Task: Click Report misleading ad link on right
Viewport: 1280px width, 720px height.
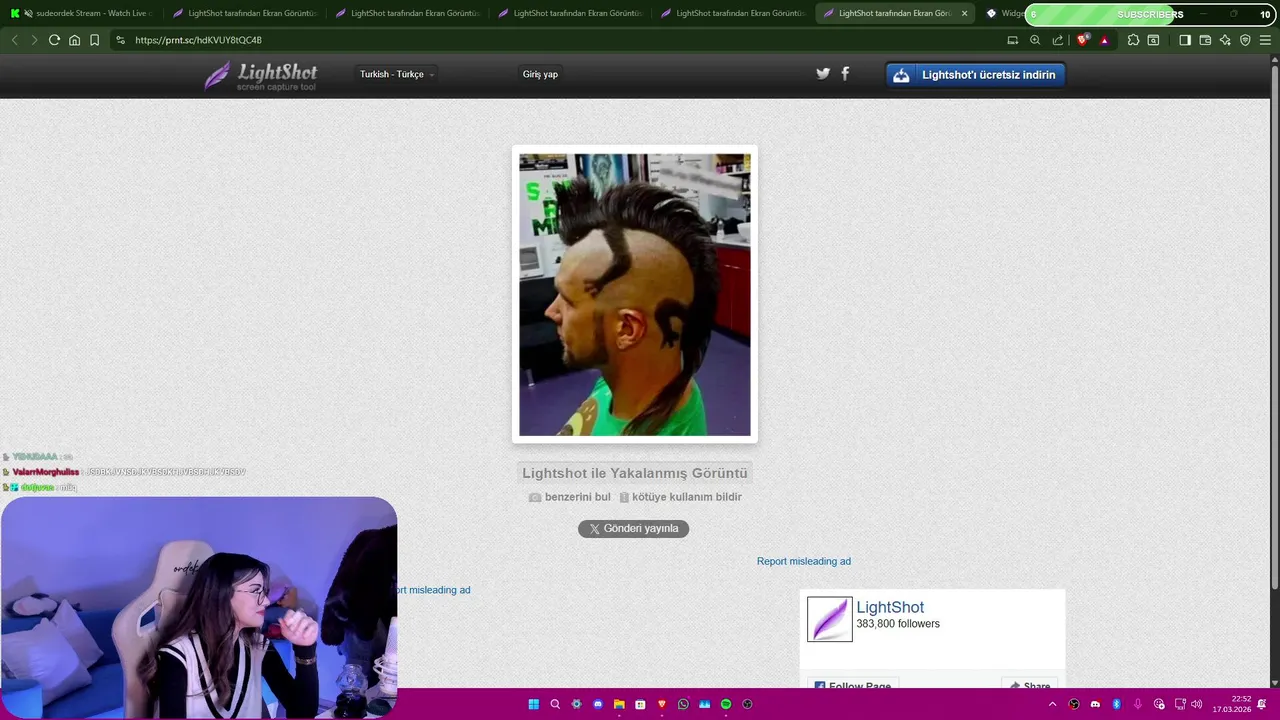Action: tap(804, 561)
